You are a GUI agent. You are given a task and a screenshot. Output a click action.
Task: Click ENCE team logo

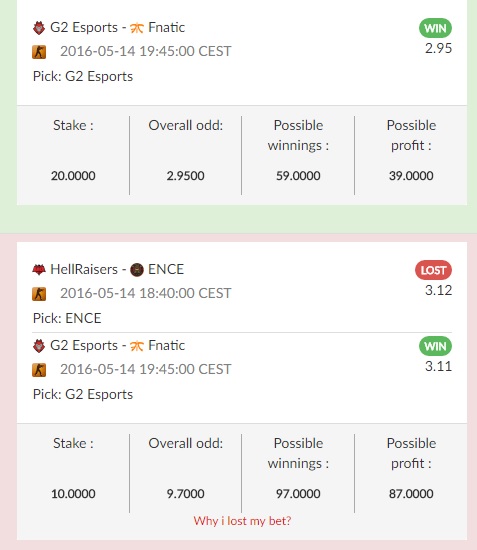(137, 270)
